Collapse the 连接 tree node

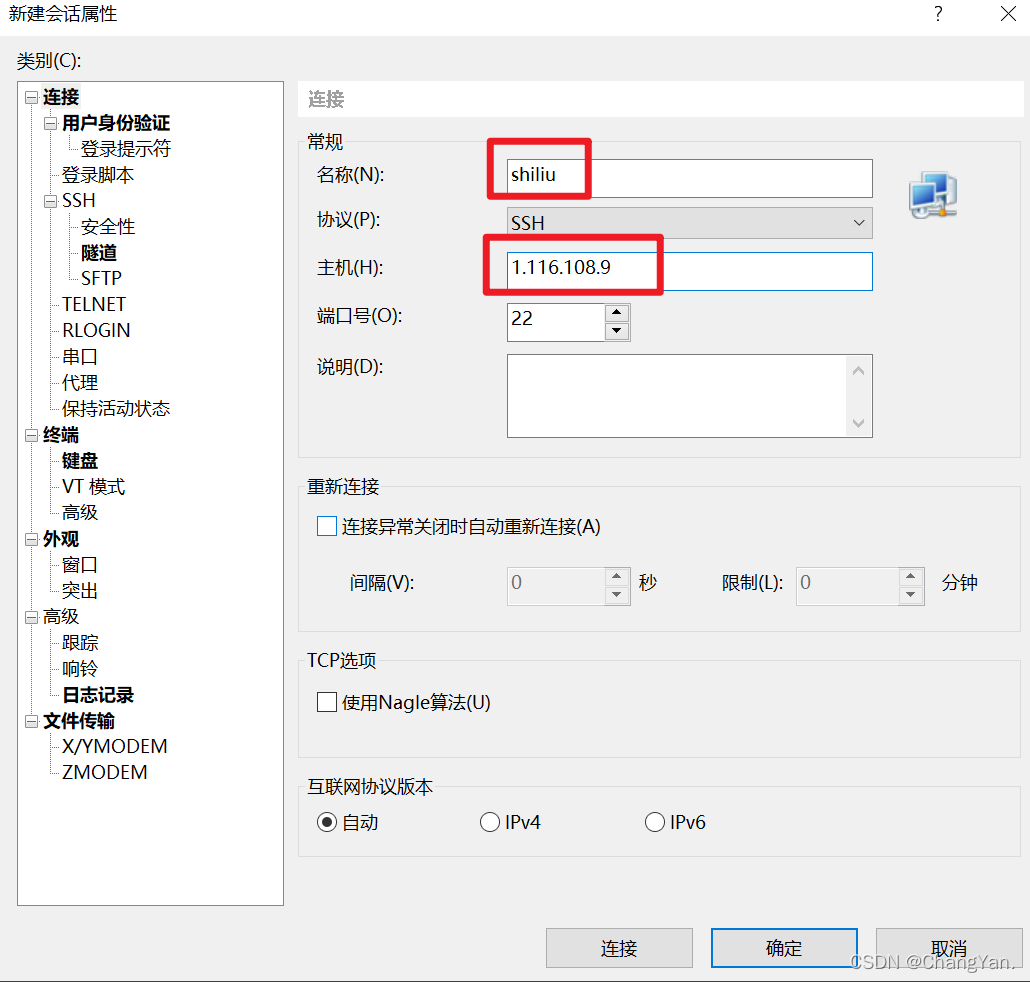click(x=31, y=98)
